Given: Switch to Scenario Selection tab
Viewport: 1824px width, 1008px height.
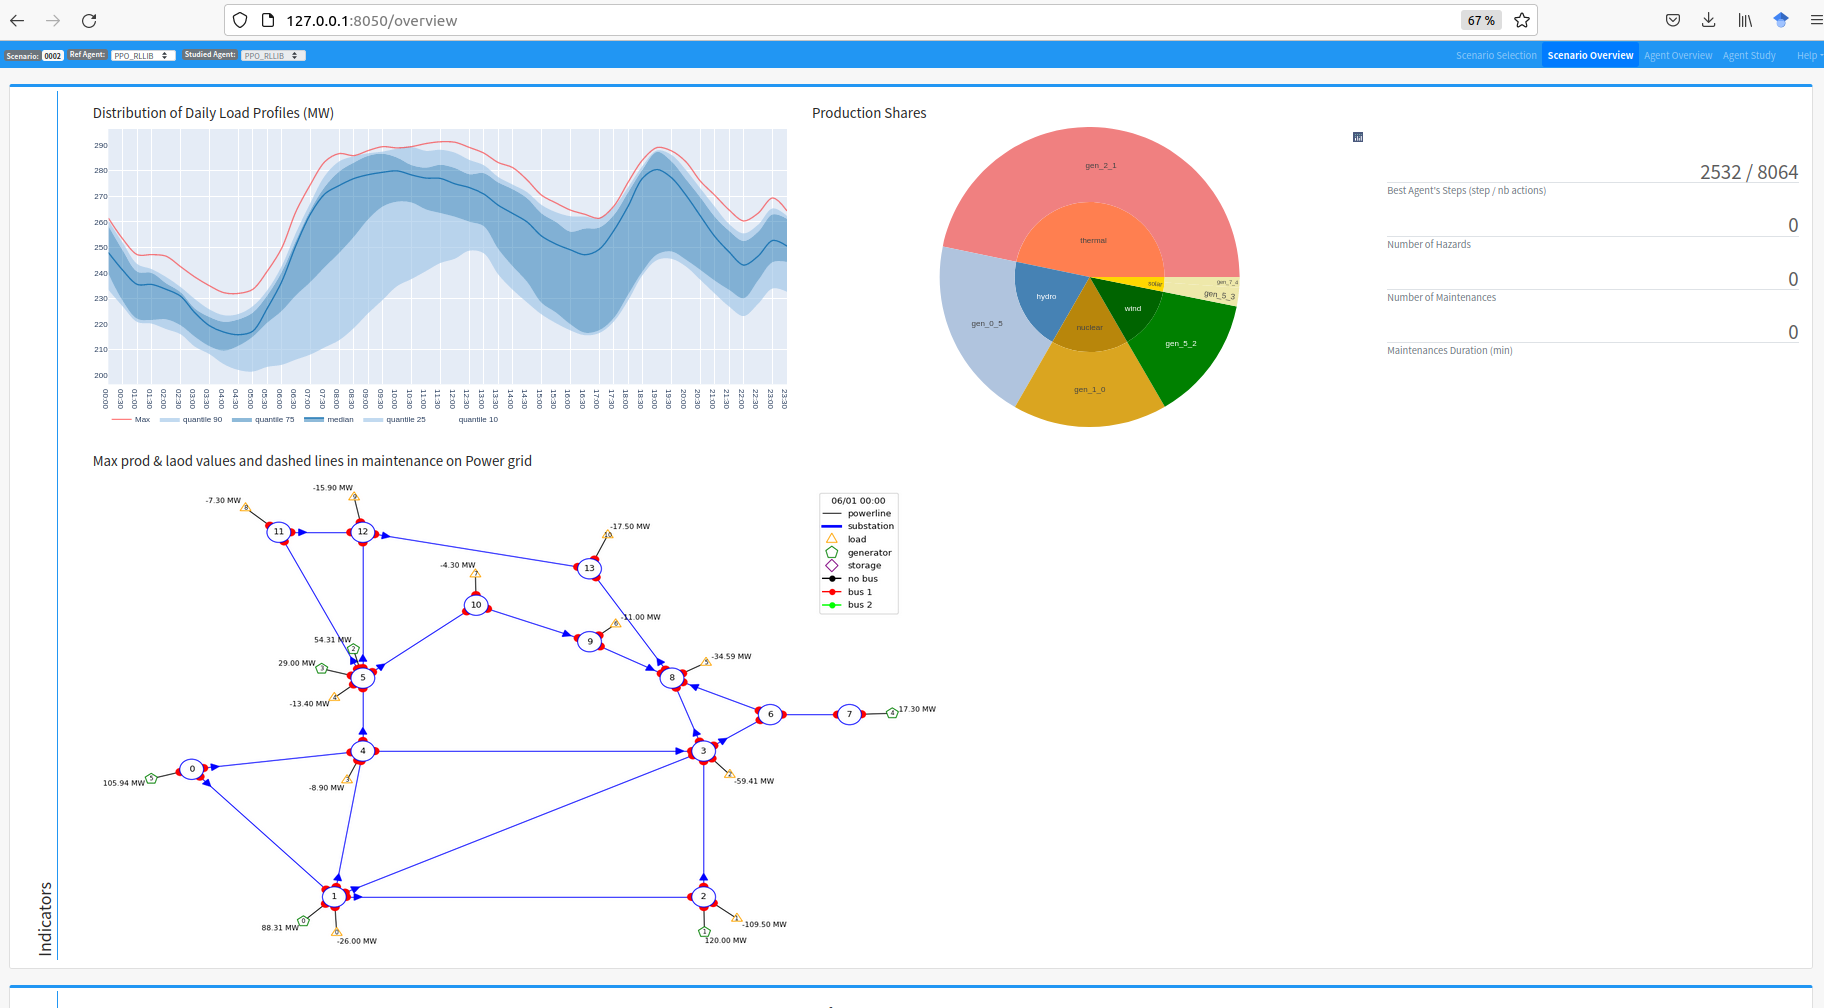Looking at the screenshot, I should point(1496,56).
